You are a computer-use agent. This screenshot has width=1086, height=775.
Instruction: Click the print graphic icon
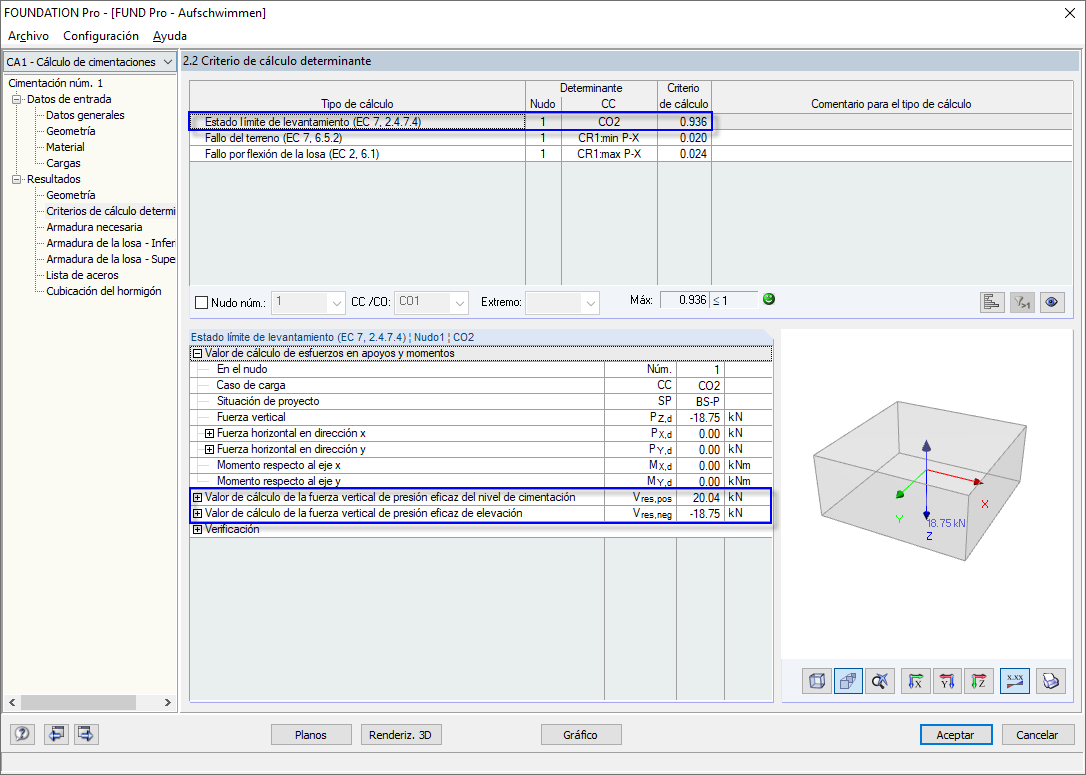pos(1051,682)
